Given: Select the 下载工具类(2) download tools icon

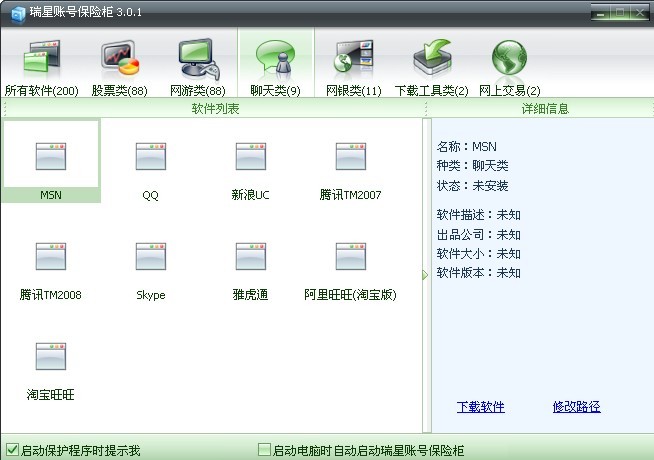Looking at the screenshot, I should (432, 58).
